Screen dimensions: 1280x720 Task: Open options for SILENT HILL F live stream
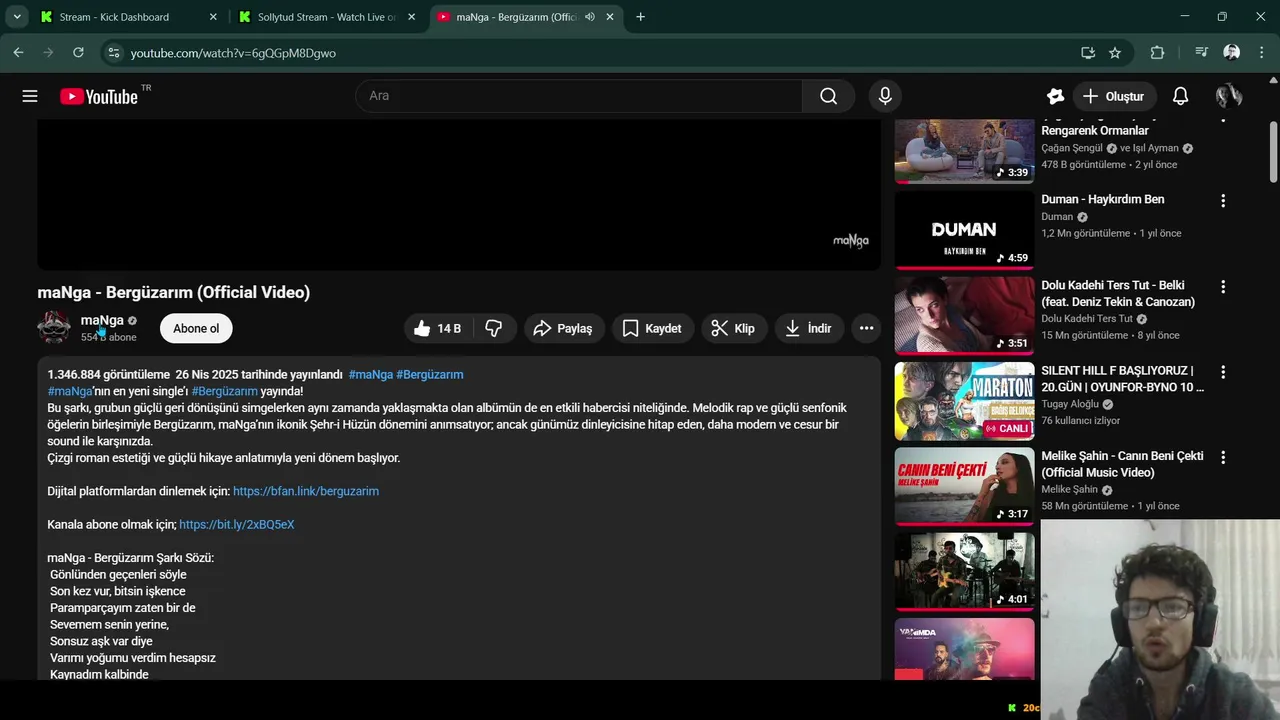1223,372
